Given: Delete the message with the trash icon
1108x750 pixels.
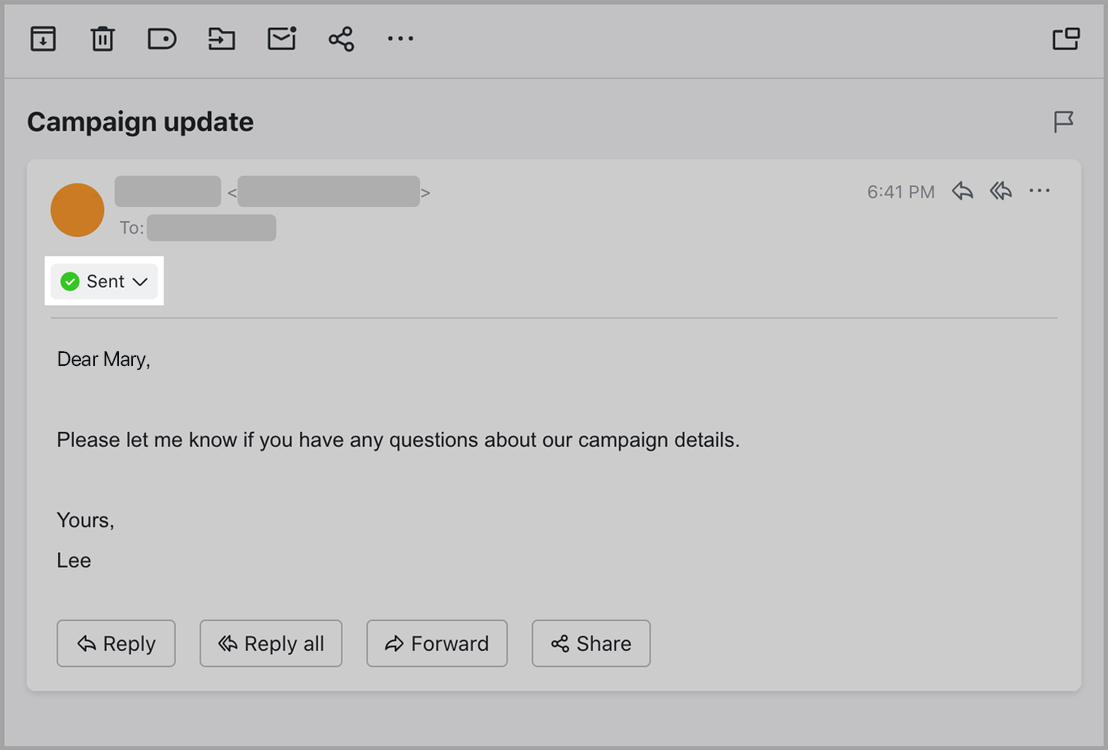Looking at the screenshot, I should [102, 38].
